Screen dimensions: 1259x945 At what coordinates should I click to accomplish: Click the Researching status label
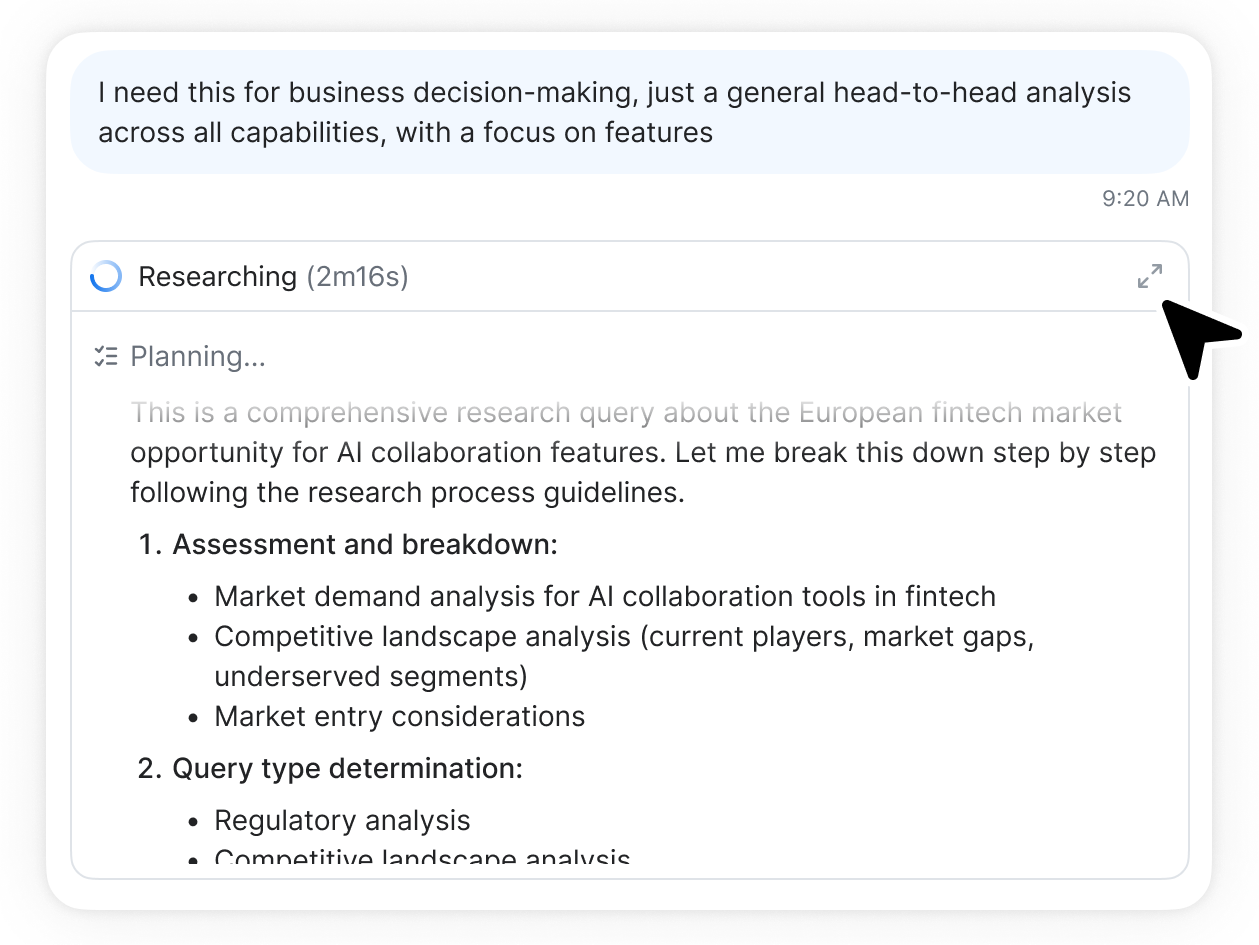pos(217,276)
